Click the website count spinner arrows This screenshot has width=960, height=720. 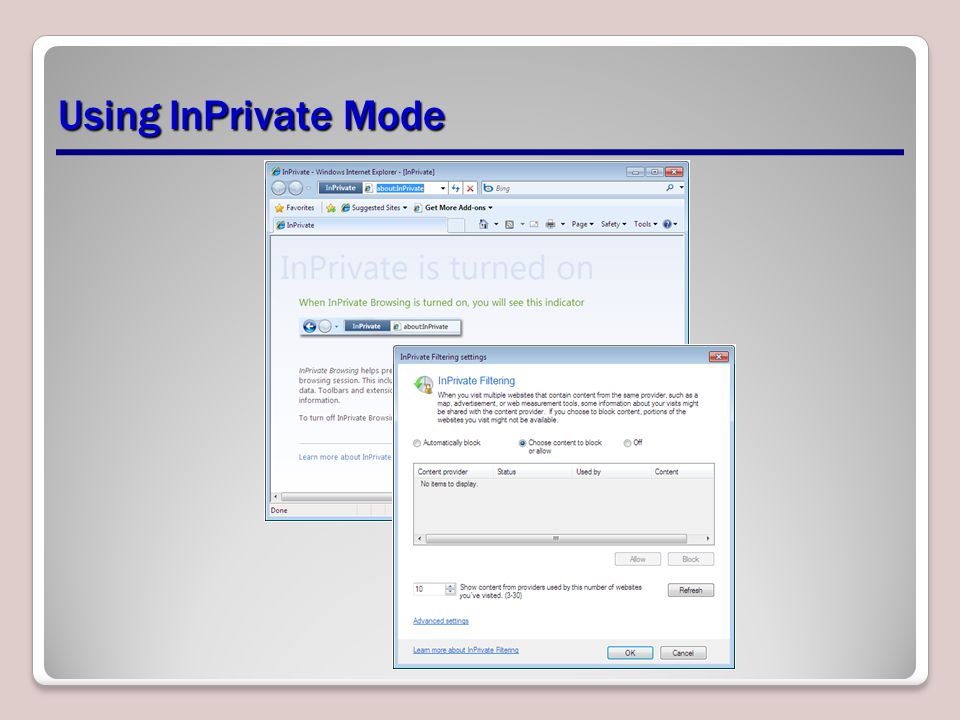[450, 589]
